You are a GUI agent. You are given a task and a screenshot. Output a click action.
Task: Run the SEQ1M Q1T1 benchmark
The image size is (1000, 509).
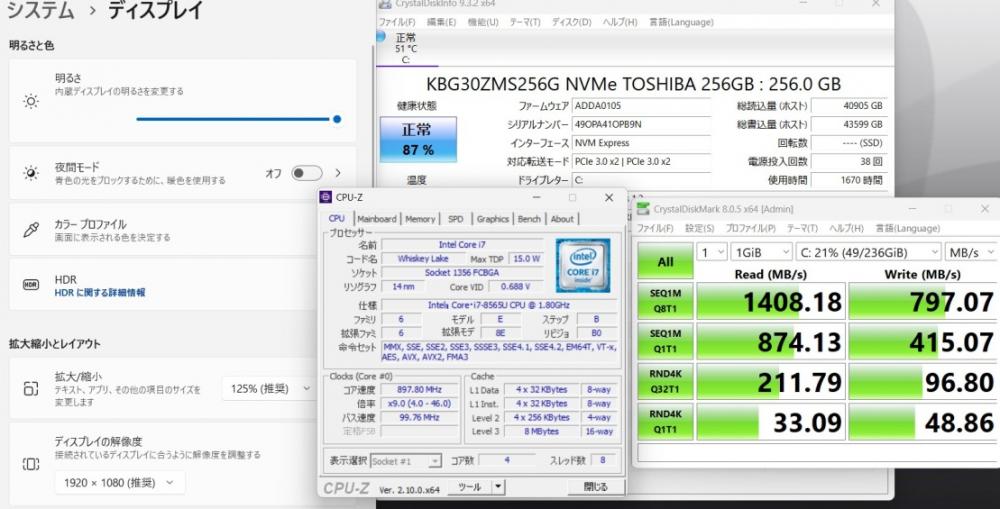click(x=665, y=341)
